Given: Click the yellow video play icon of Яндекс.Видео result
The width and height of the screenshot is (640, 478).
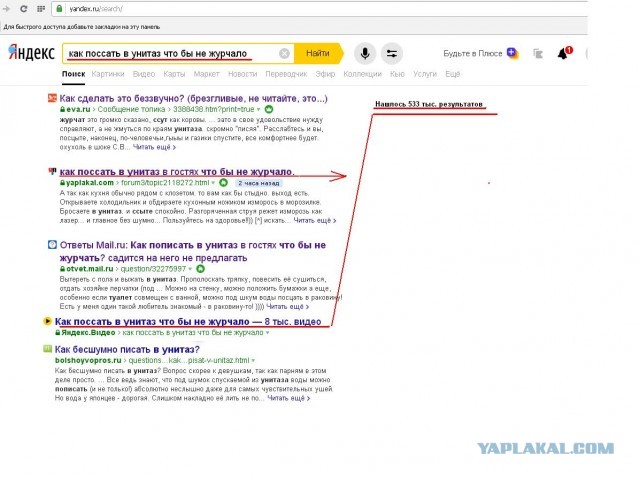Looking at the screenshot, I should pyautogui.click(x=47, y=321).
